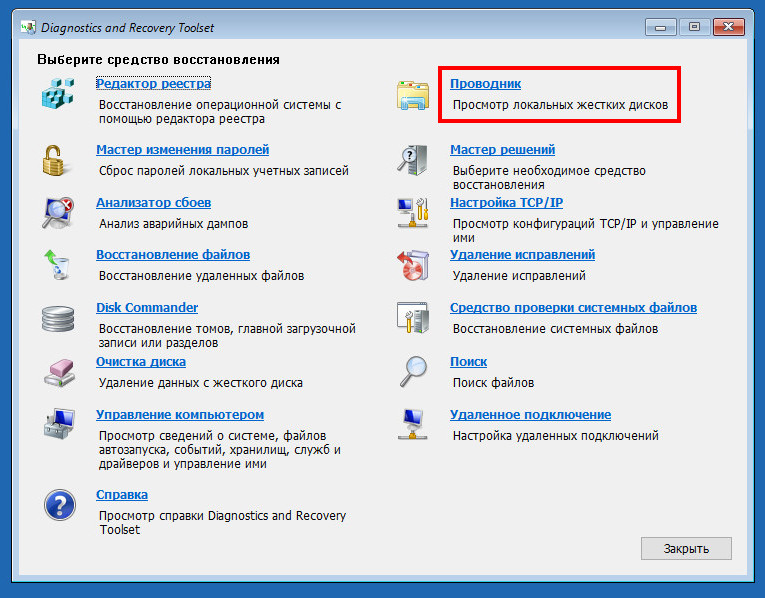Click text Восстановление системных файлов
This screenshot has width=765, height=598.
555,329
